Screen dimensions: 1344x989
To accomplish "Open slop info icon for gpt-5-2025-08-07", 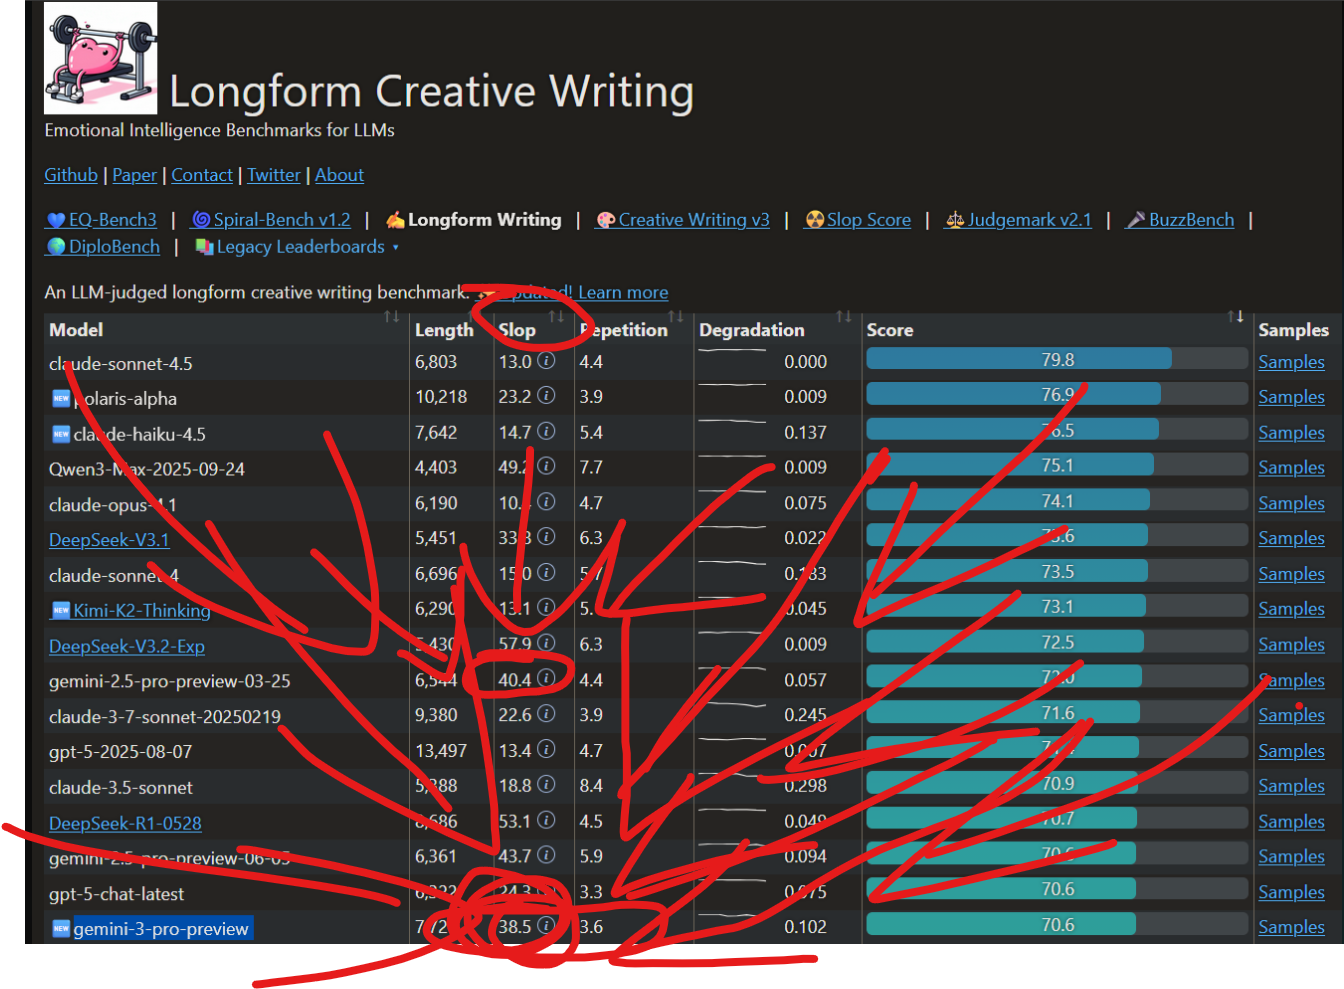I will (546, 749).
